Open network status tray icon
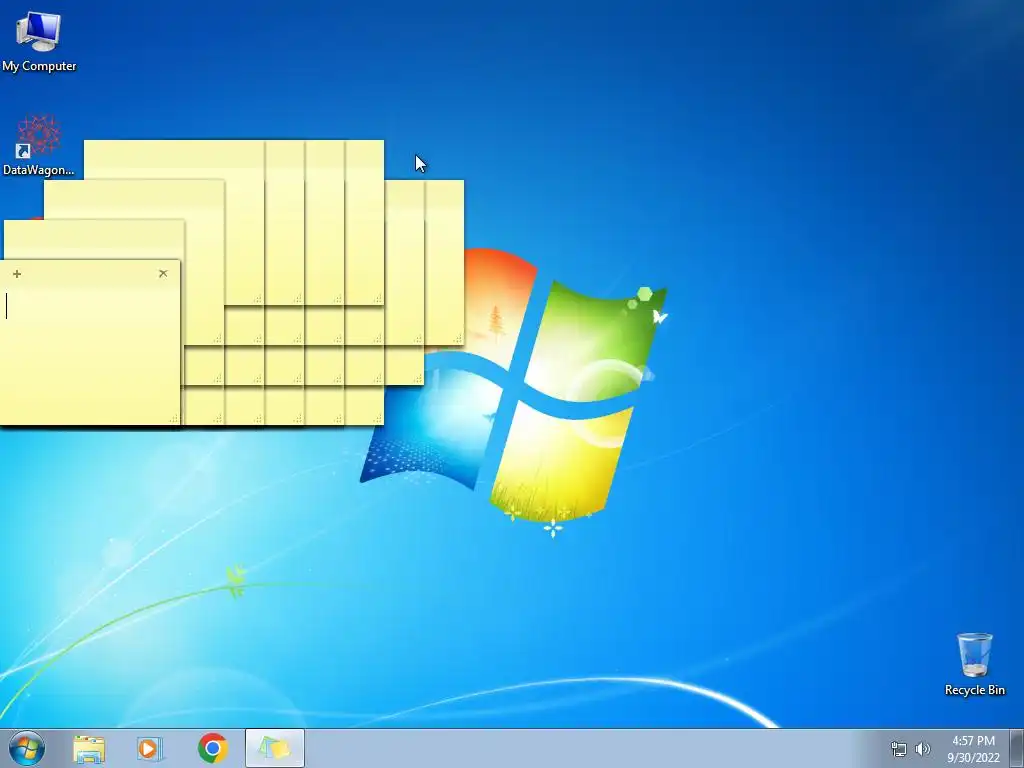The width and height of the screenshot is (1024, 768). coord(899,749)
